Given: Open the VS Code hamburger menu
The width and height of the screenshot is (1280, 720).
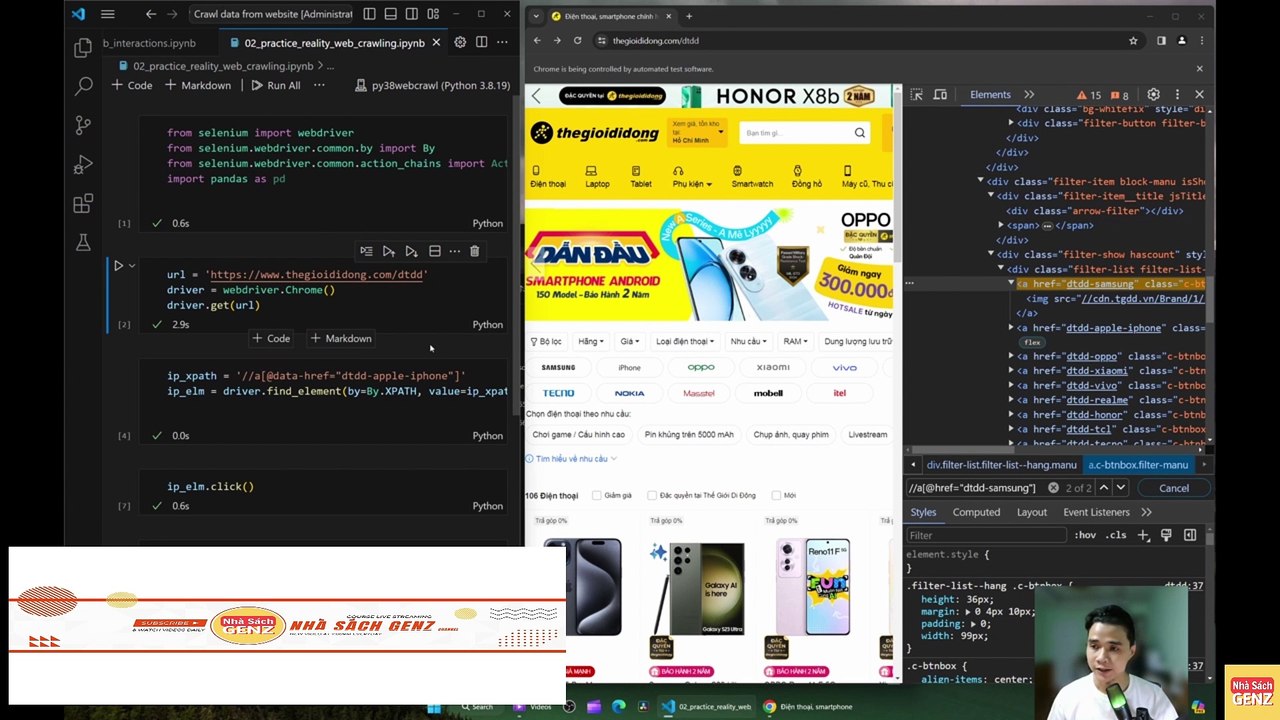Looking at the screenshot, I should (107, 14).
